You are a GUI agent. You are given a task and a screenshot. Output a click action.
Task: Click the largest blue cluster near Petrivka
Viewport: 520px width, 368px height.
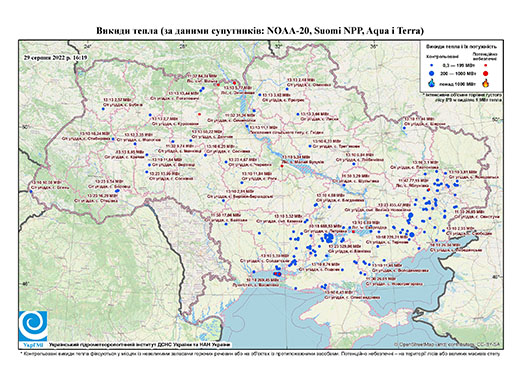tap(329, 238)
